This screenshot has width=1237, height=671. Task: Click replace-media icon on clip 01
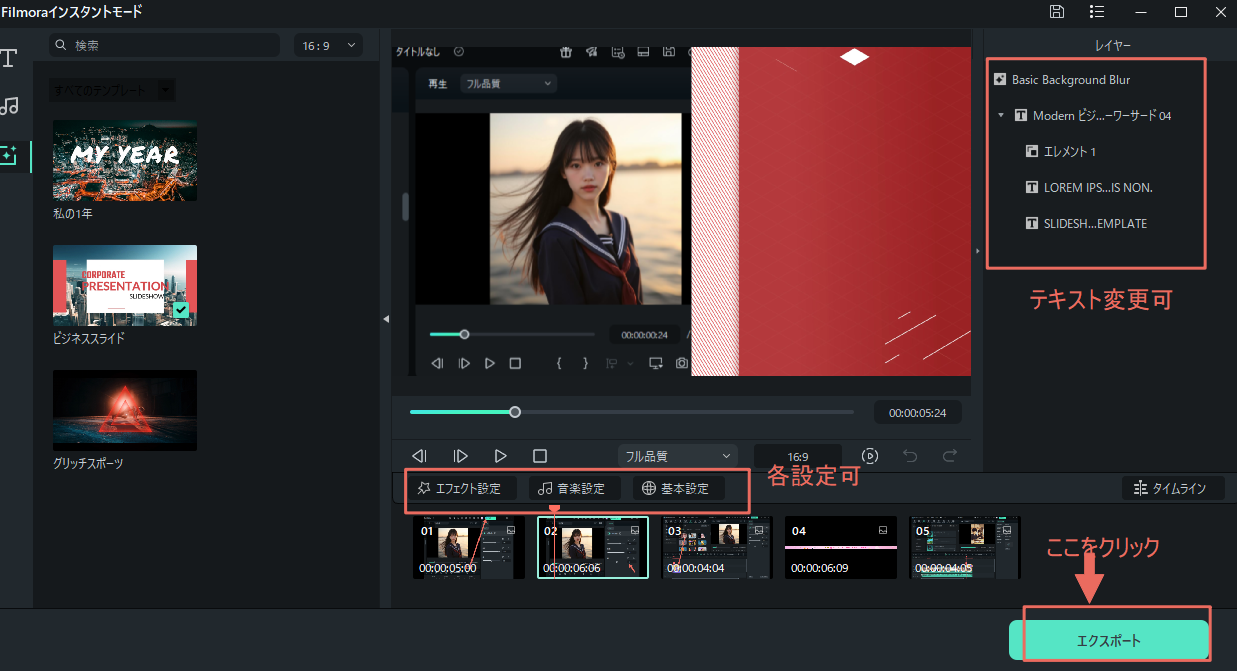(x=509, y=530)
